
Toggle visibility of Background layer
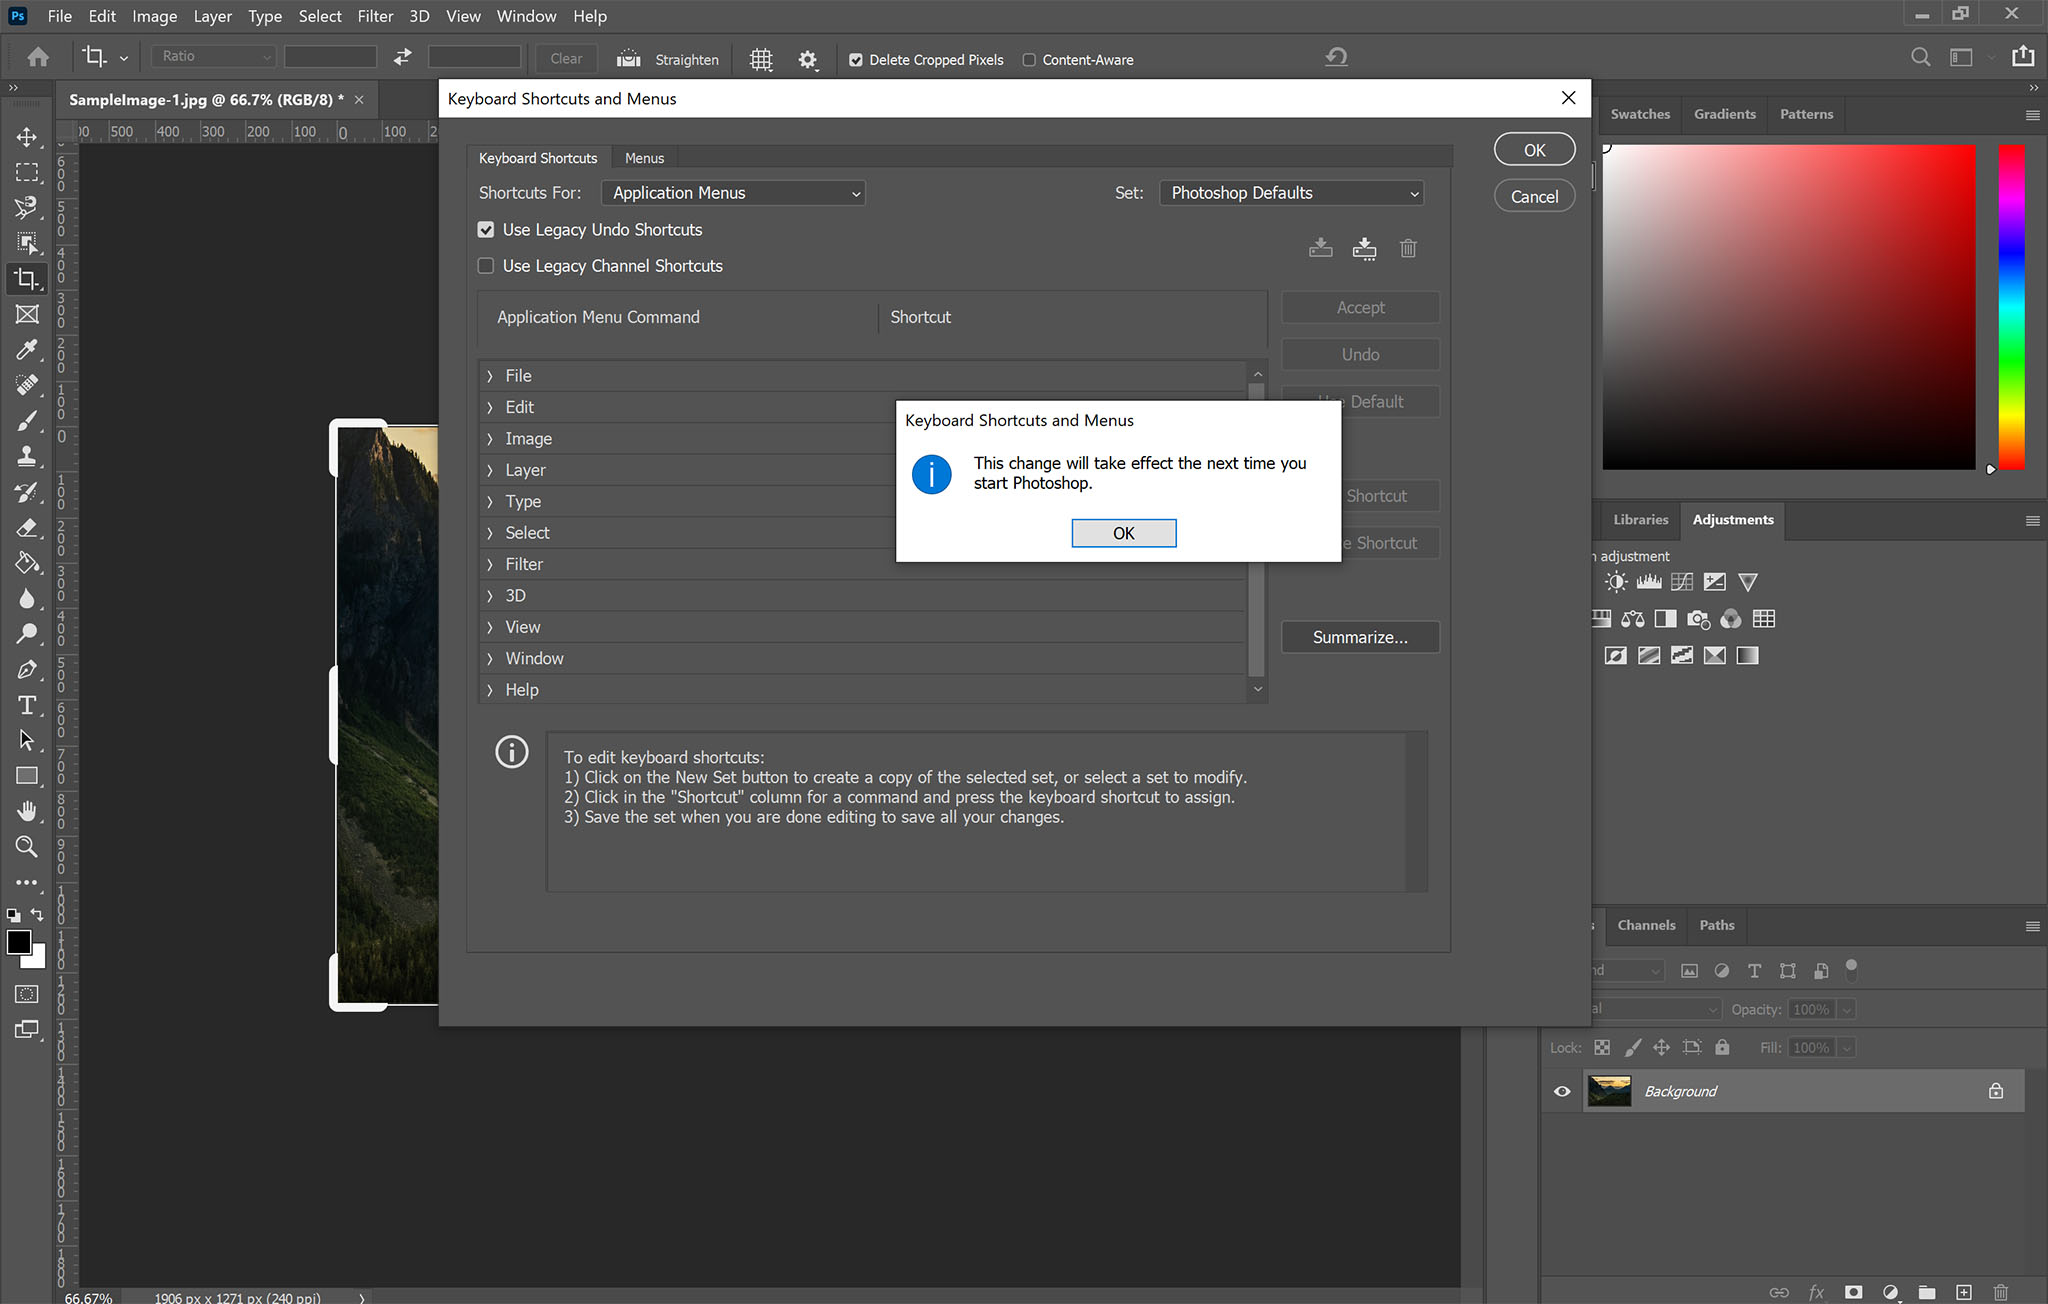tap(1563, 1091)
